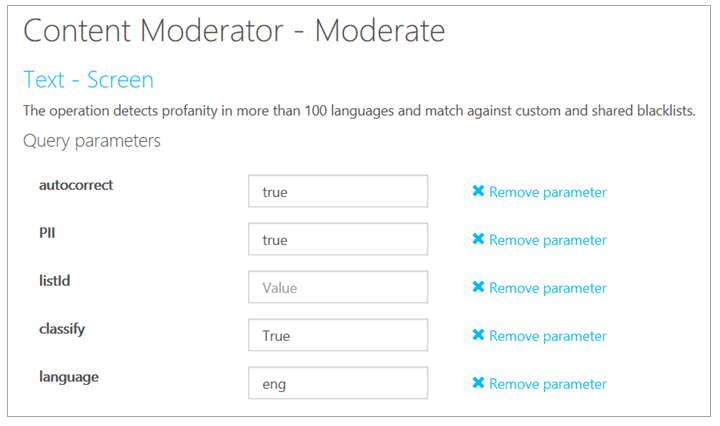720x426 pixels.
Task: Click Remove parameter link for language
Action: pos(547,384)
